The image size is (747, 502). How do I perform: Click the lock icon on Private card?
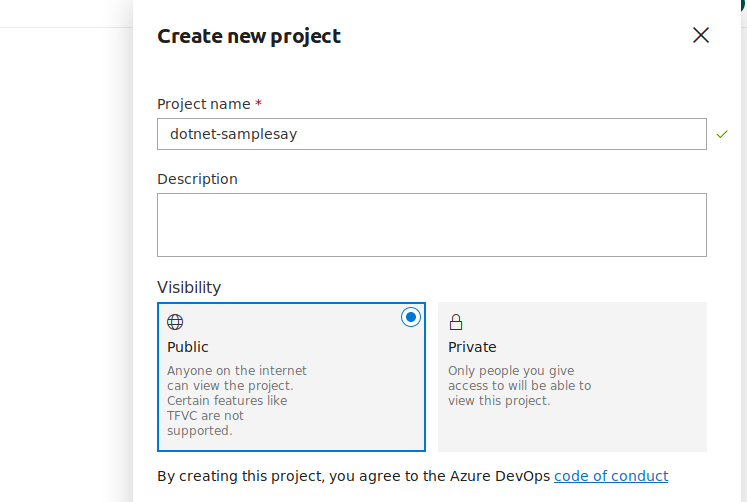coord(456,322)
